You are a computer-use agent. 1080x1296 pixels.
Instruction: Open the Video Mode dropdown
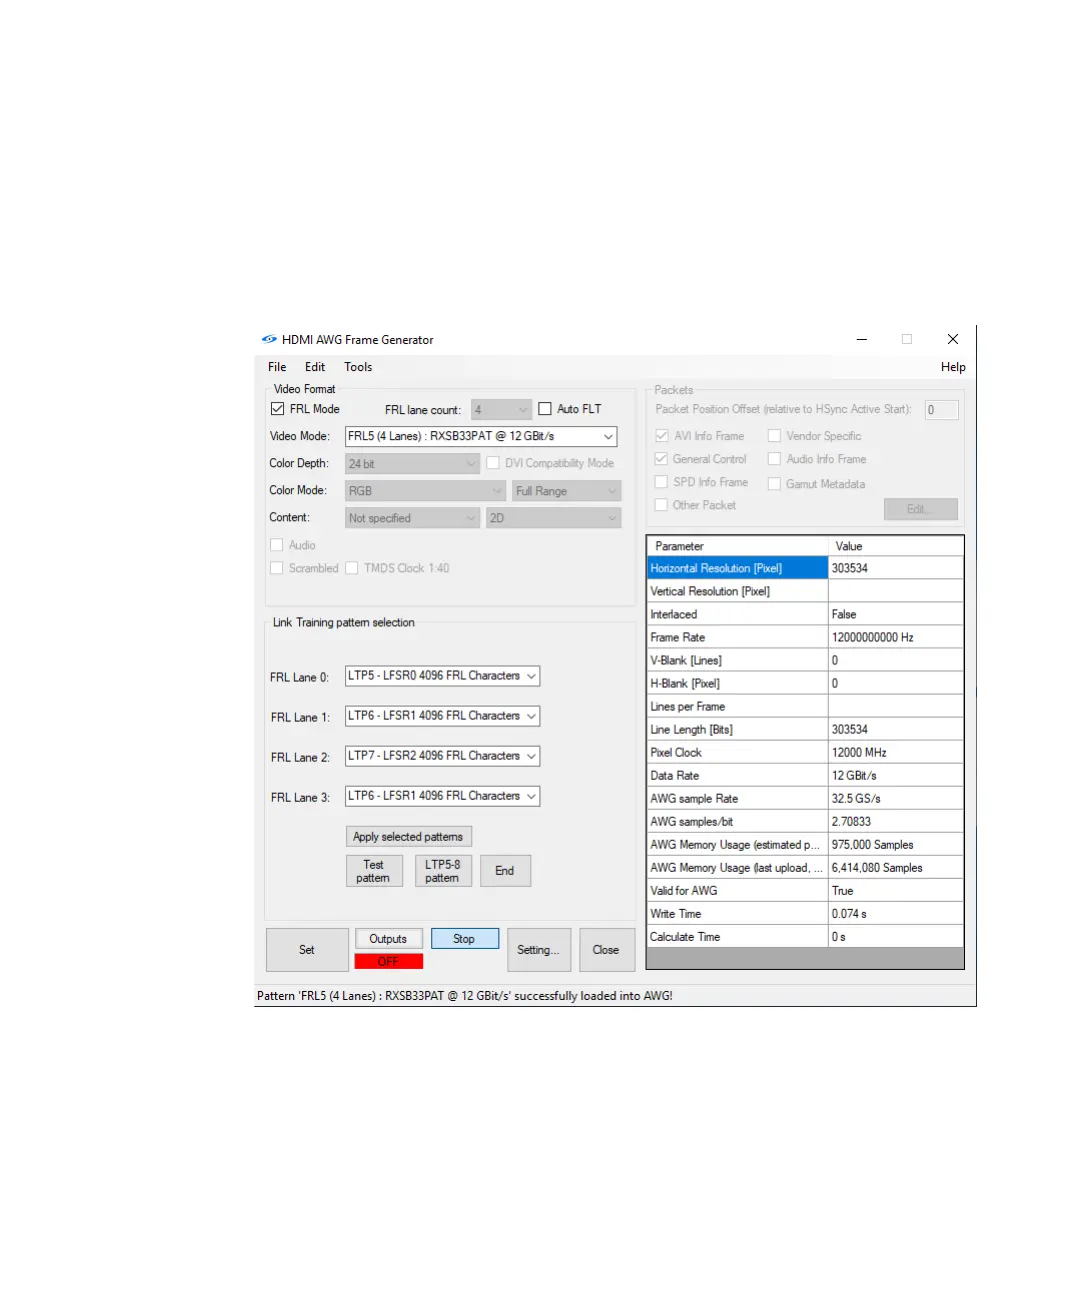pyautogui.click(x=481, y=436)
